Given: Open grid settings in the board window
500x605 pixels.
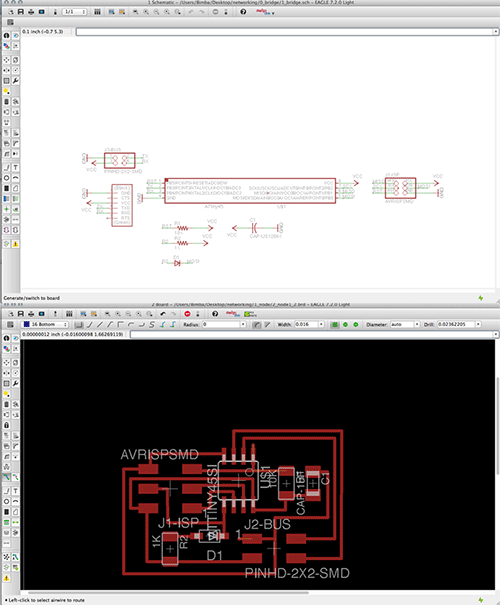Looking at the screenshot, I should [x=10, y=324].
